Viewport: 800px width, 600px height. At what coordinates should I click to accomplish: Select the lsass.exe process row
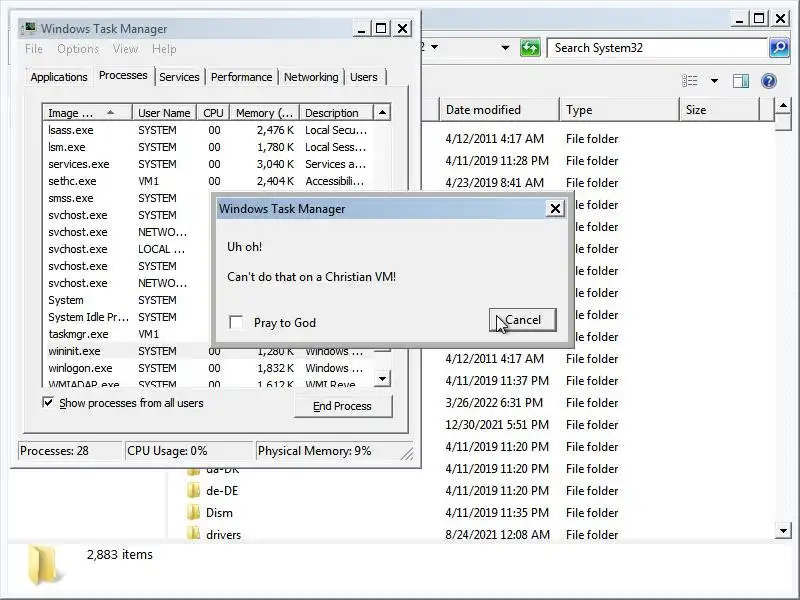(209, 130)
